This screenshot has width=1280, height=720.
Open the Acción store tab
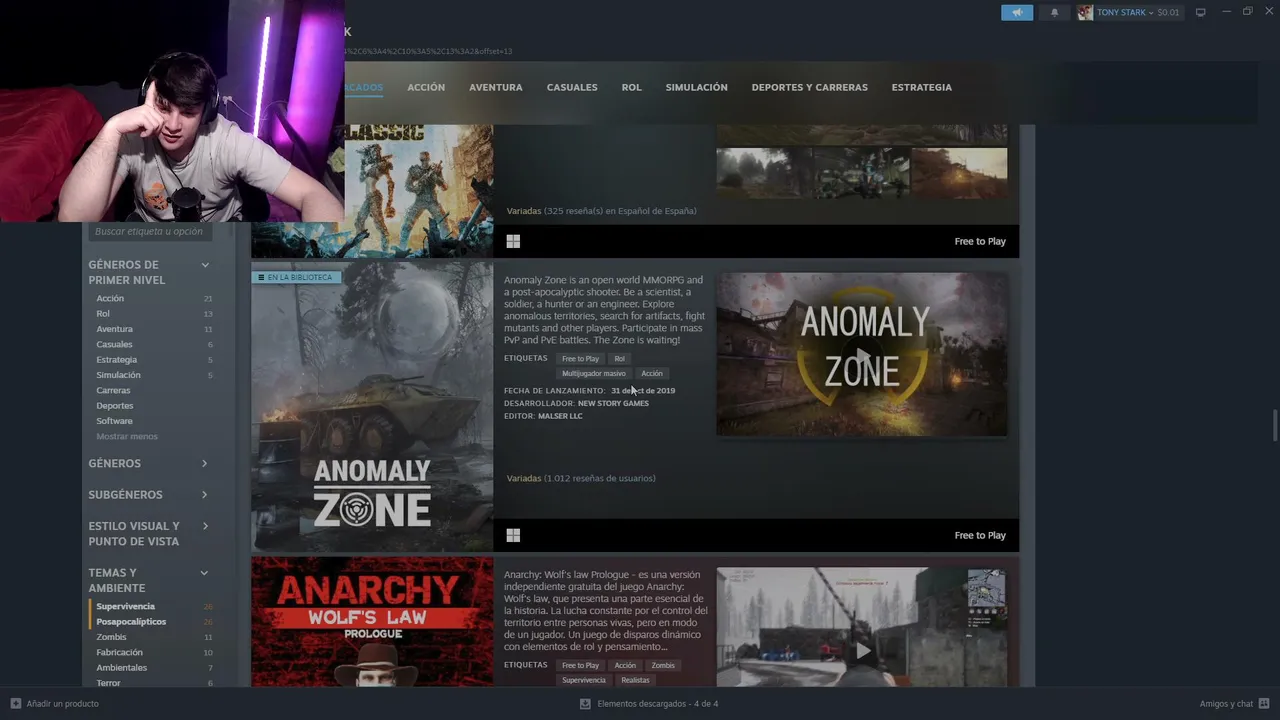(x=426, y=87)
